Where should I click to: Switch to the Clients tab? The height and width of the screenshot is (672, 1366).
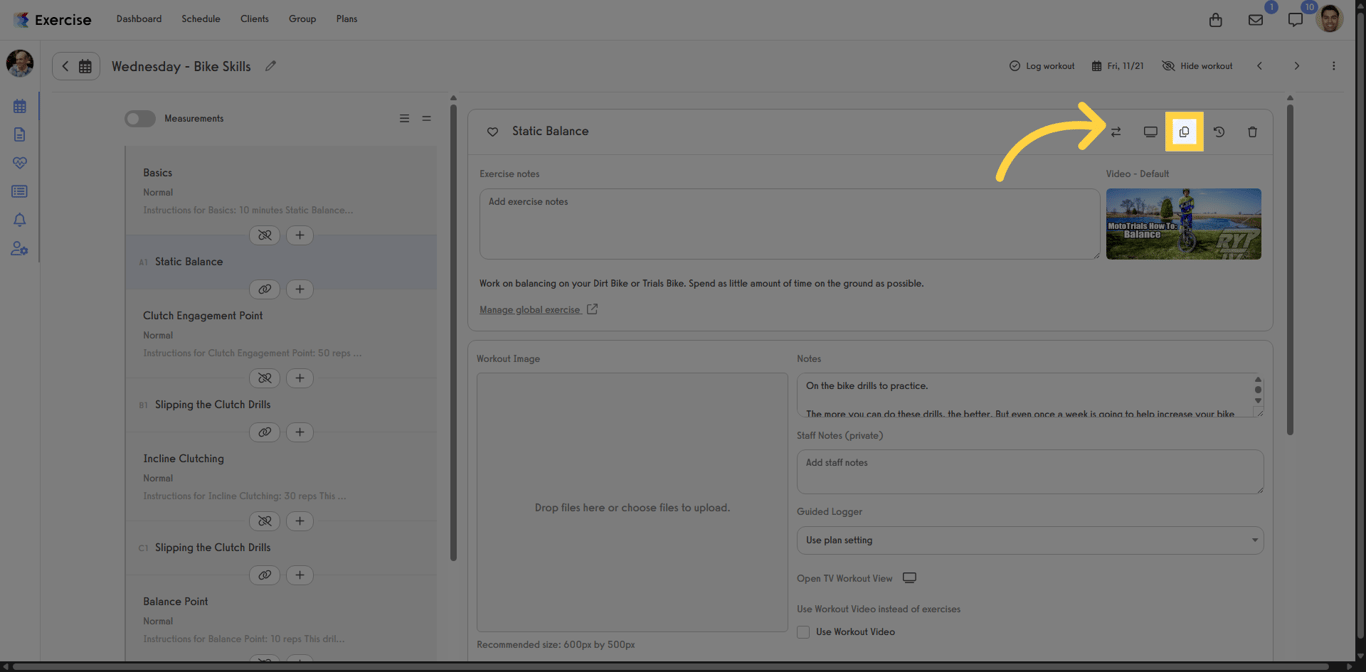point(254,18)
